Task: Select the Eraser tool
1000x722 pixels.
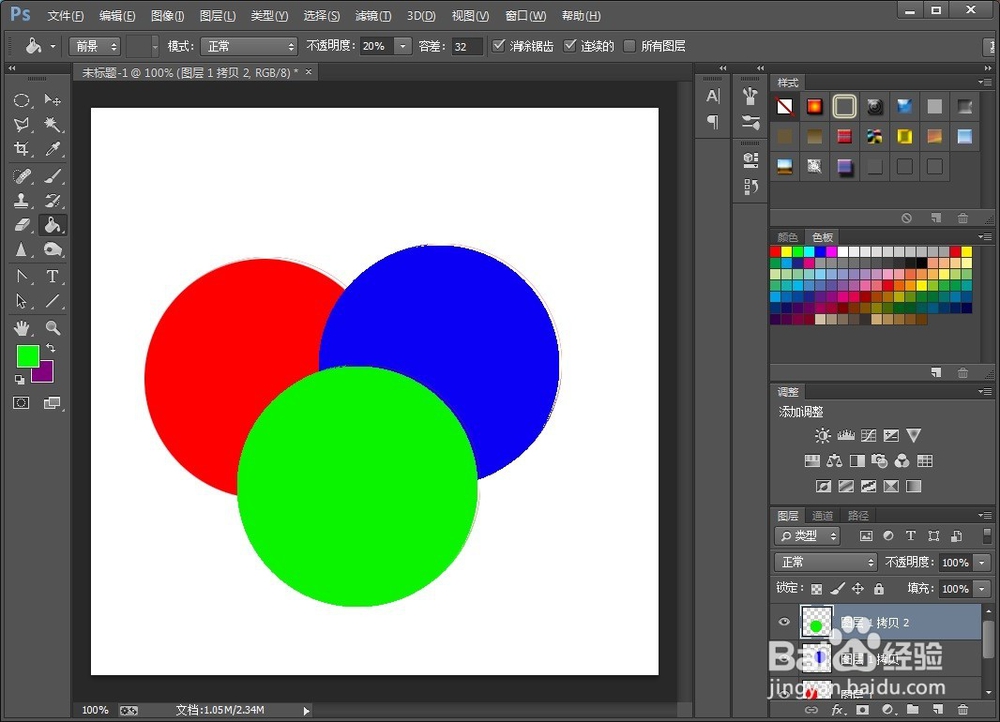Action: point(21,225)
